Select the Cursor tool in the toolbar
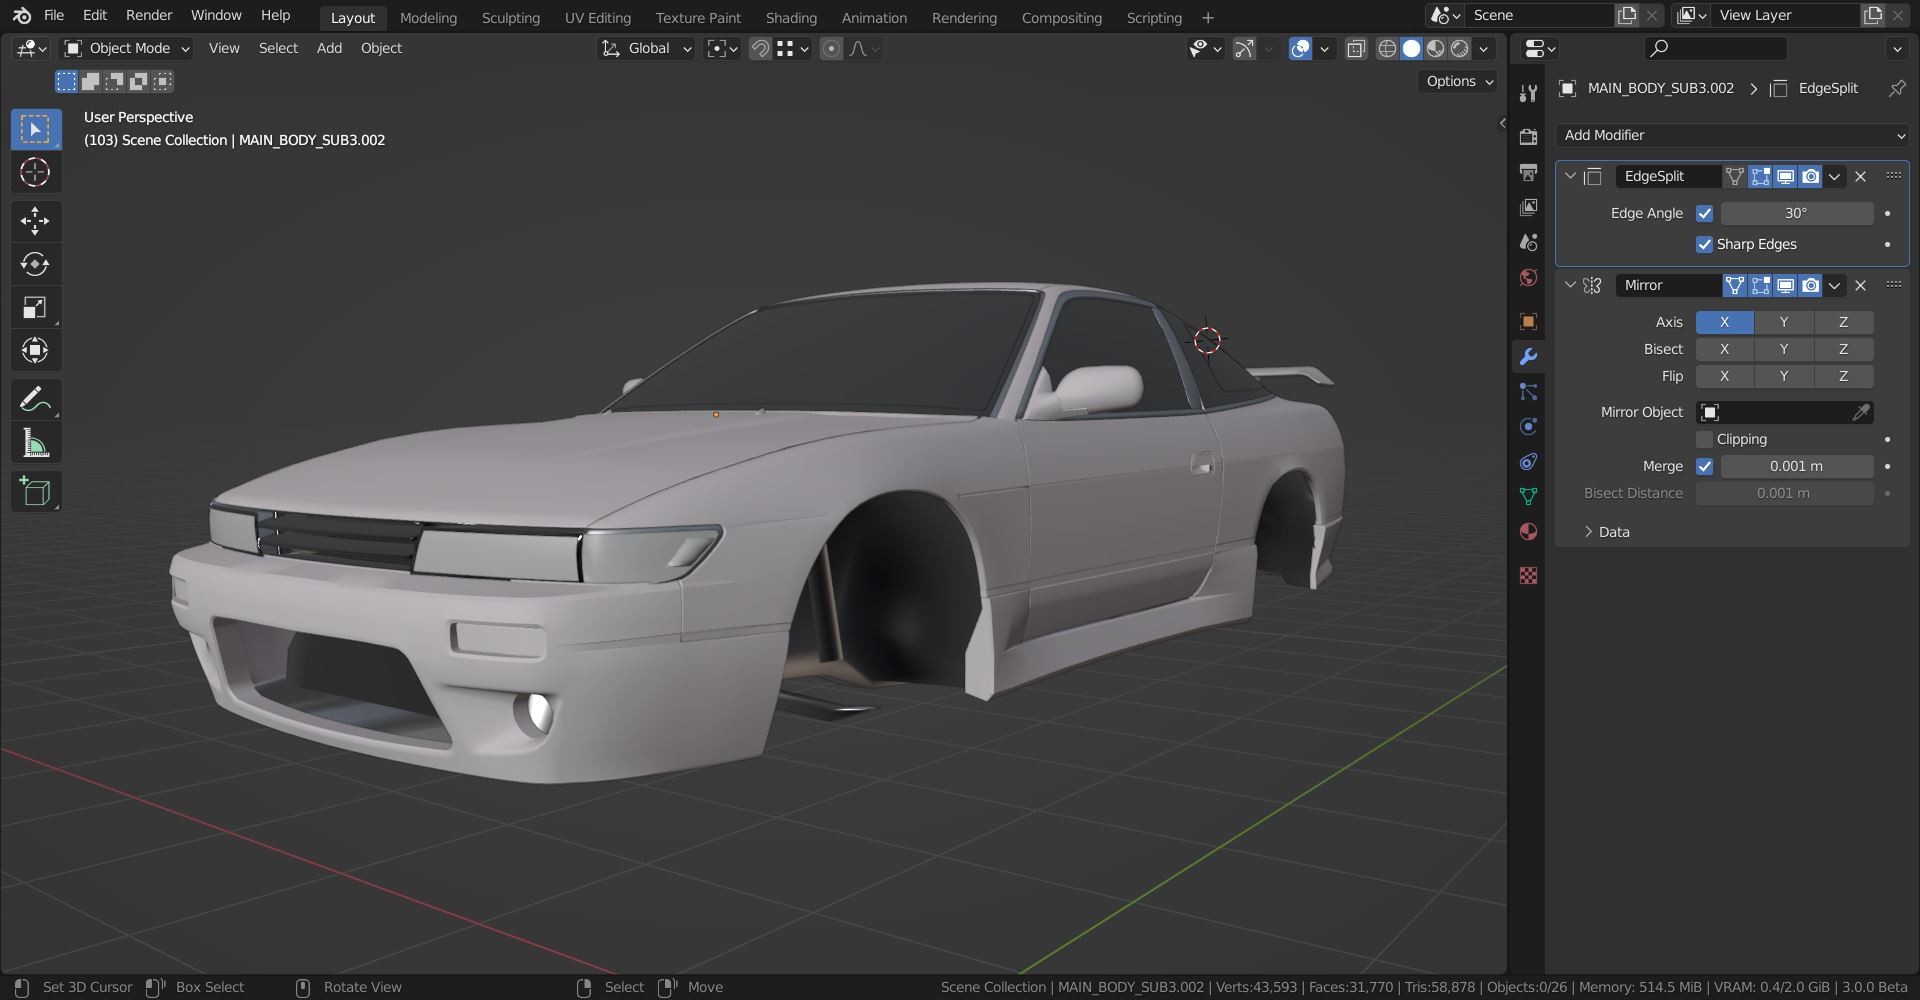 [35, 173]
